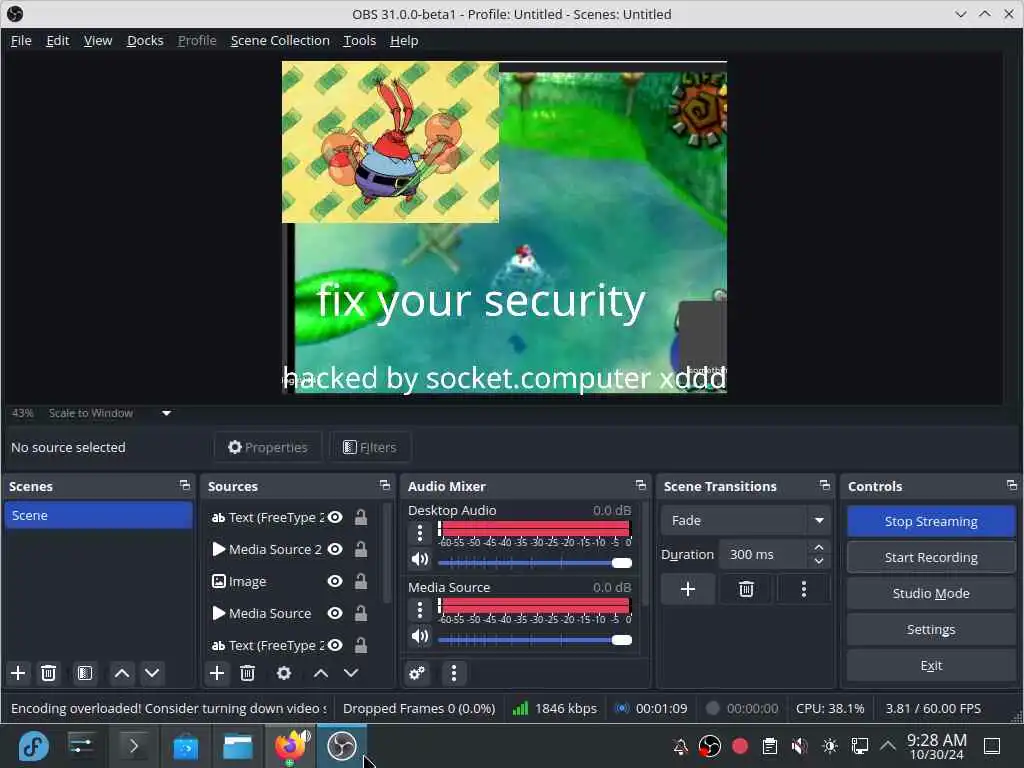Move scene up arrow in Scenes dock
This screenshot has height=768, width=1024.
(121, 673)
